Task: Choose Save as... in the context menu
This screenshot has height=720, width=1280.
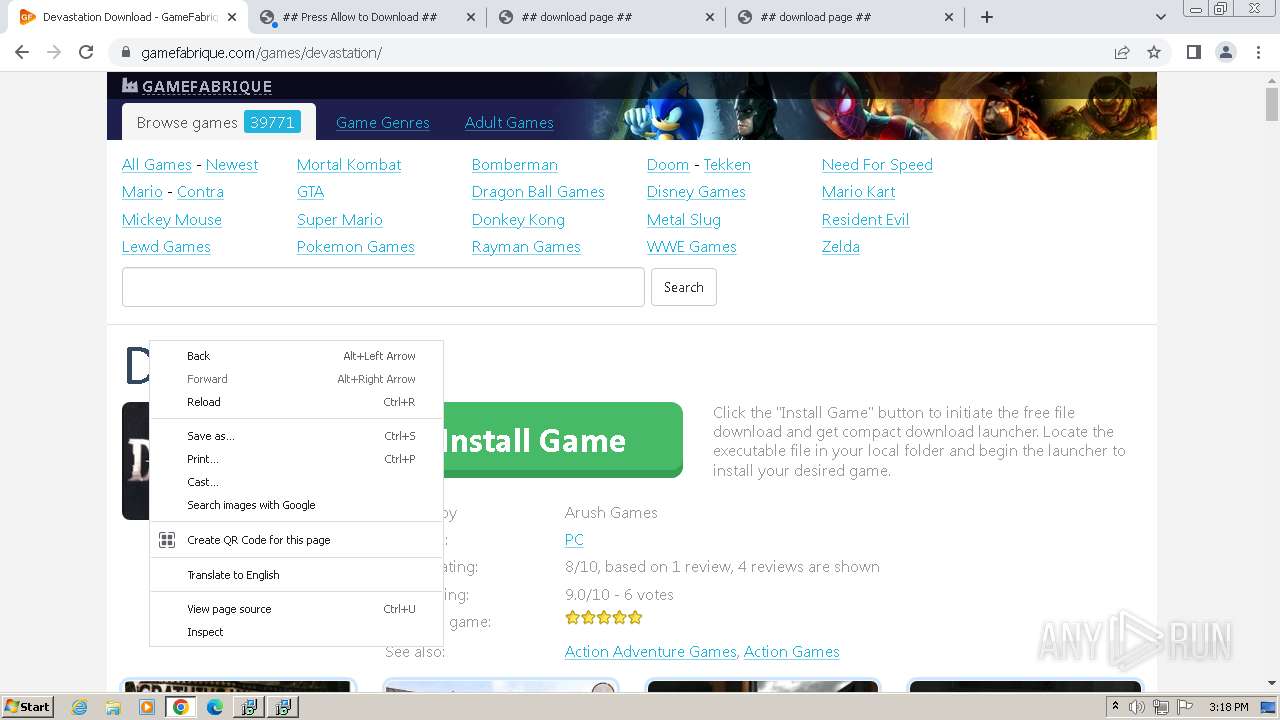Action: click(x=296, y=436)
